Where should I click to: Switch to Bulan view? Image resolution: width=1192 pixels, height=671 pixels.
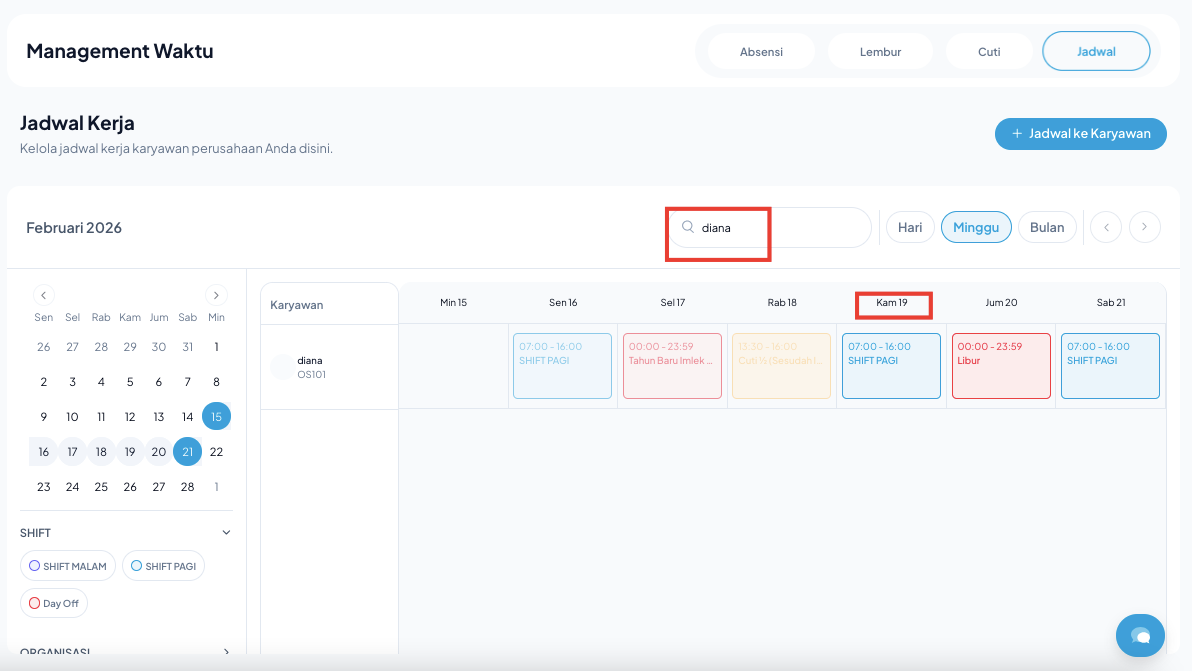1047,227
